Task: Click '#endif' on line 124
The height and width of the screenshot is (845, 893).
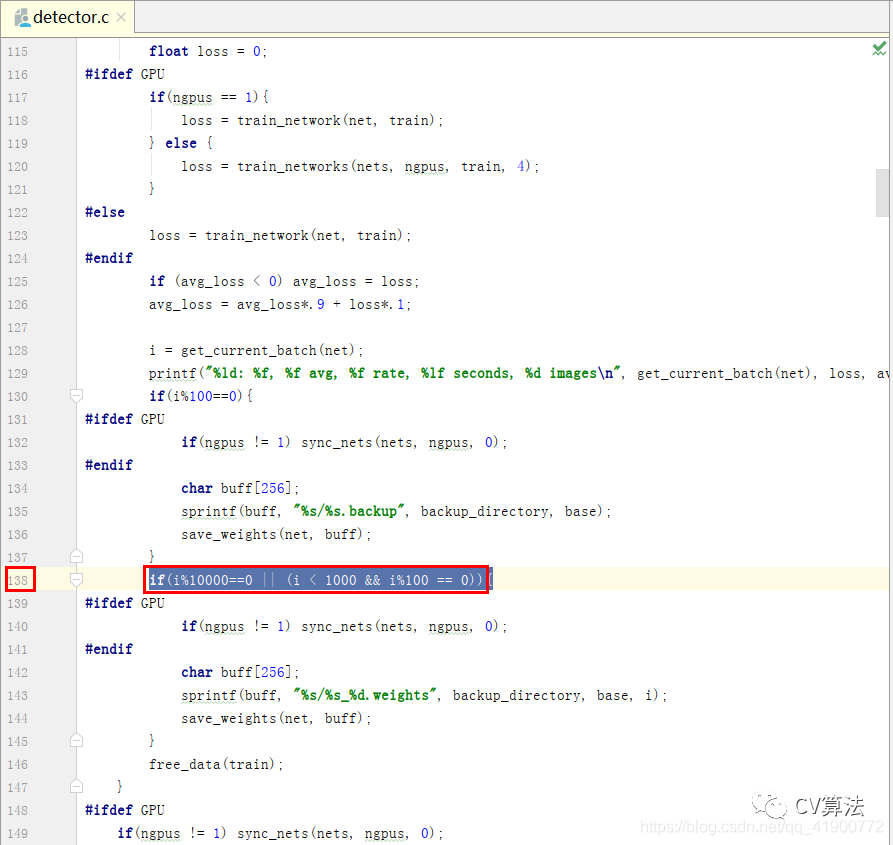Action: coord(109,259)
